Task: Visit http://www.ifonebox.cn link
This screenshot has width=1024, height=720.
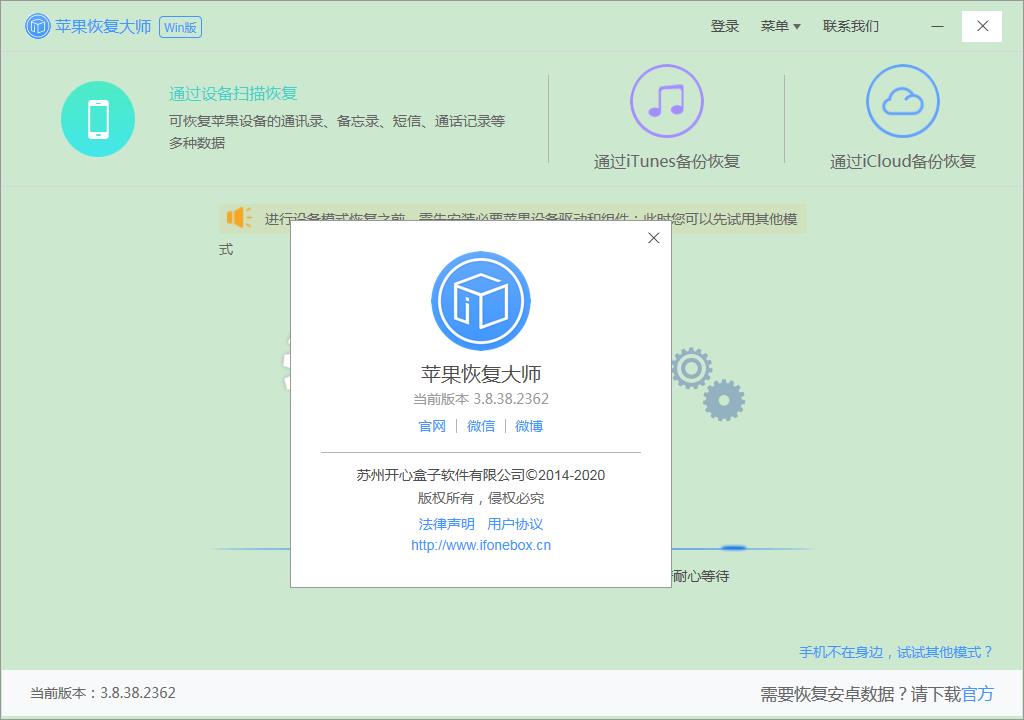Action: point(481,545)
